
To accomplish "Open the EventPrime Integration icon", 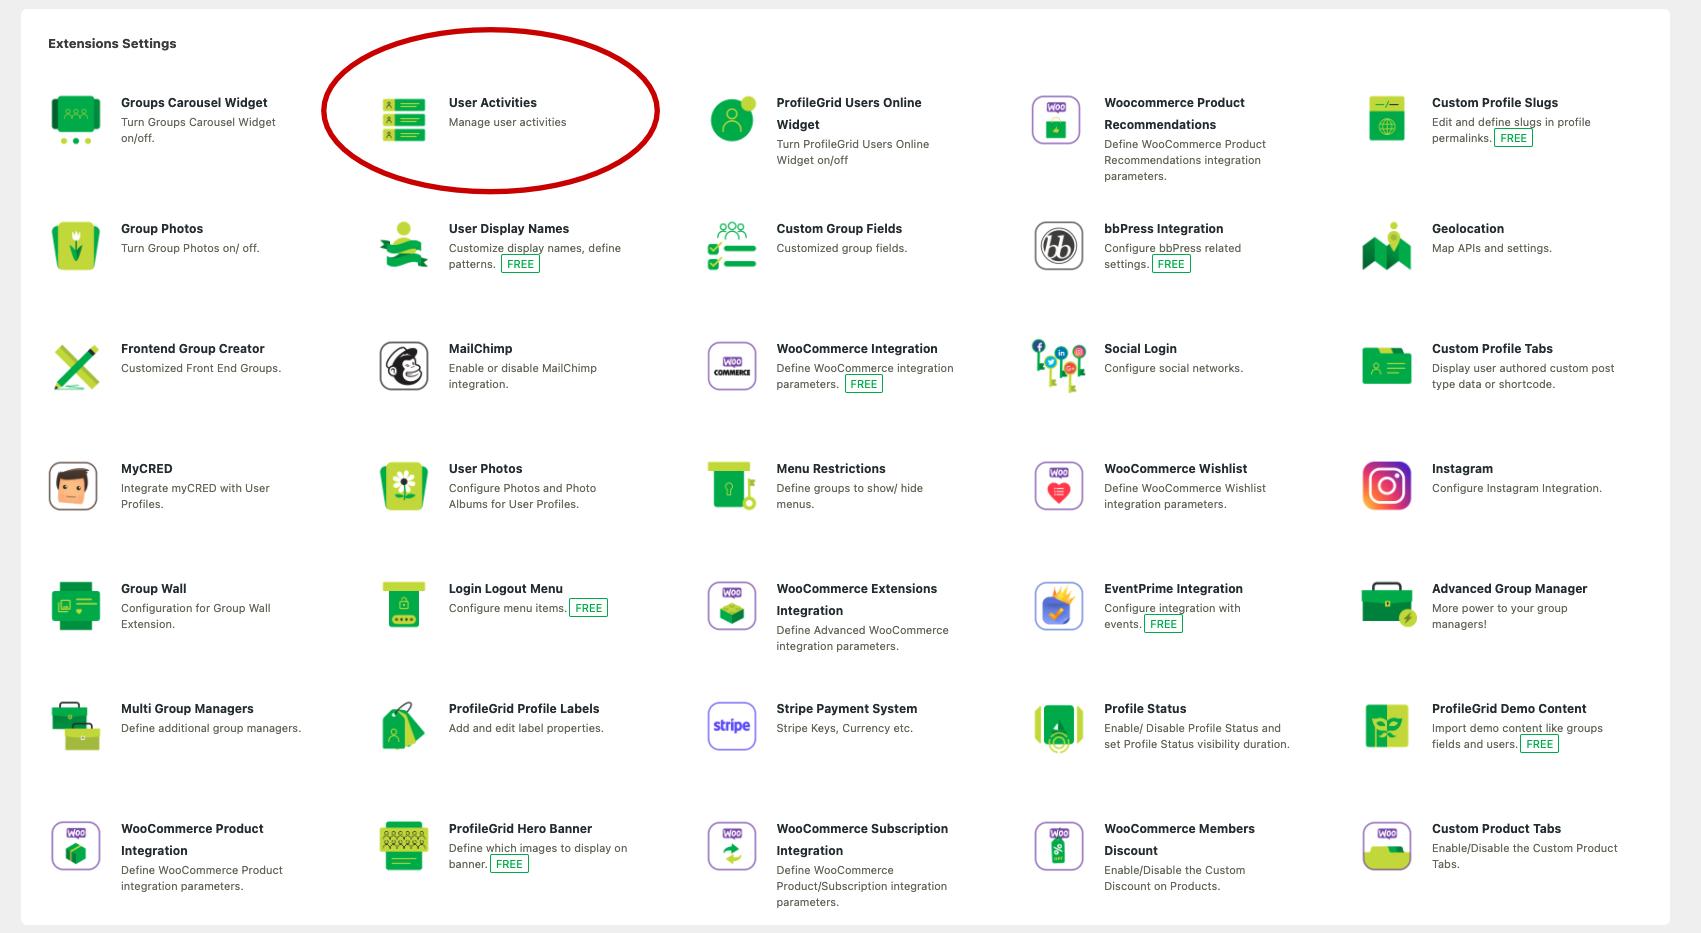I will 1058,606.
